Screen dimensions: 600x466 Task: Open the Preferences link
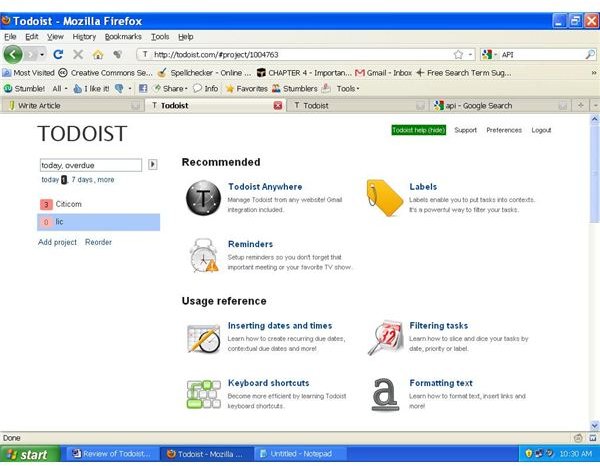[x=504, y=130]
